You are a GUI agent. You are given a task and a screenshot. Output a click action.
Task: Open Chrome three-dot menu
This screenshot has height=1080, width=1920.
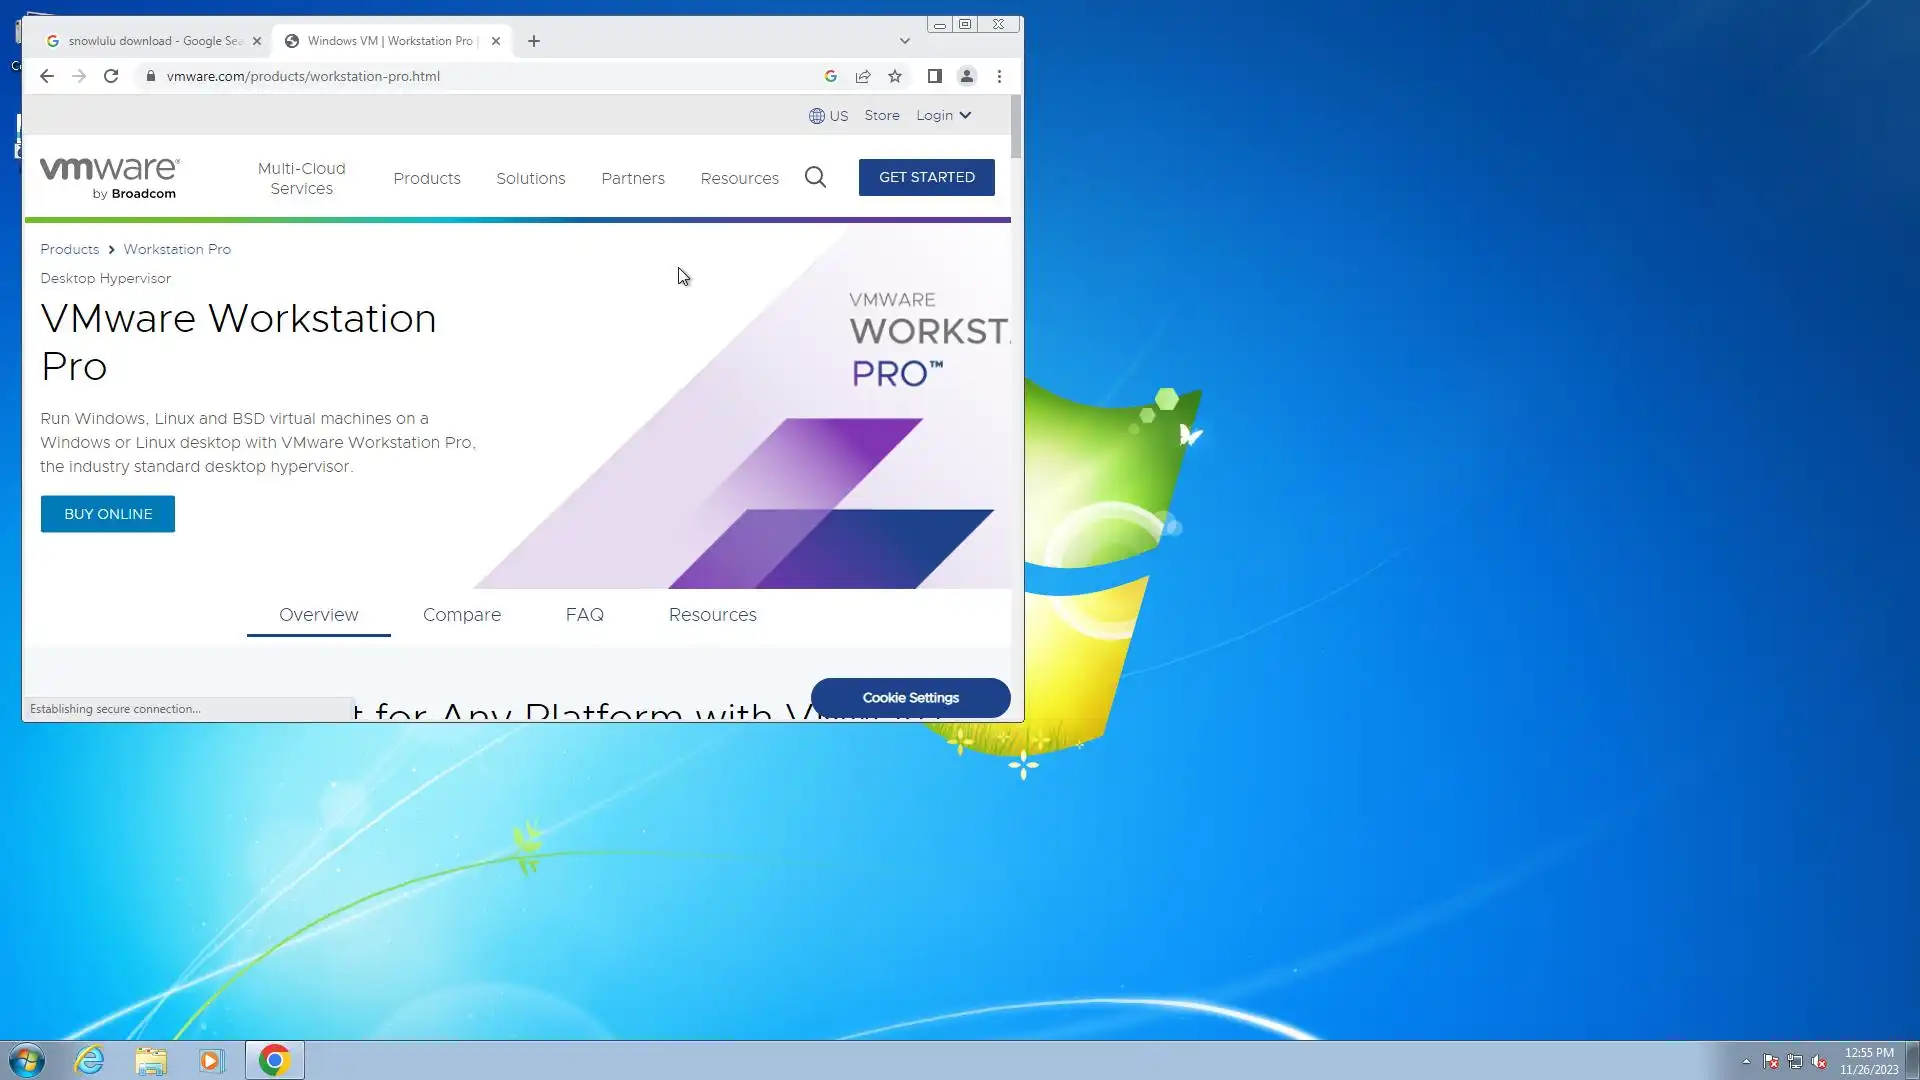[x=999, y=76]
